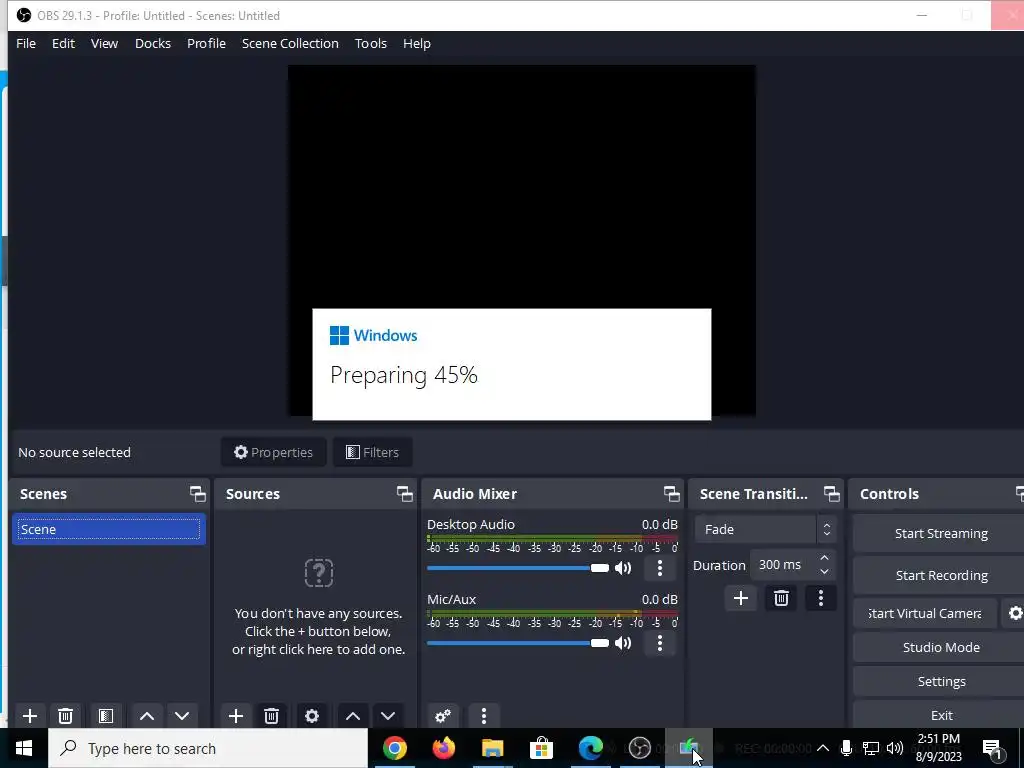
Task: Move scene down arrow
Action: (x=182, y=716)
